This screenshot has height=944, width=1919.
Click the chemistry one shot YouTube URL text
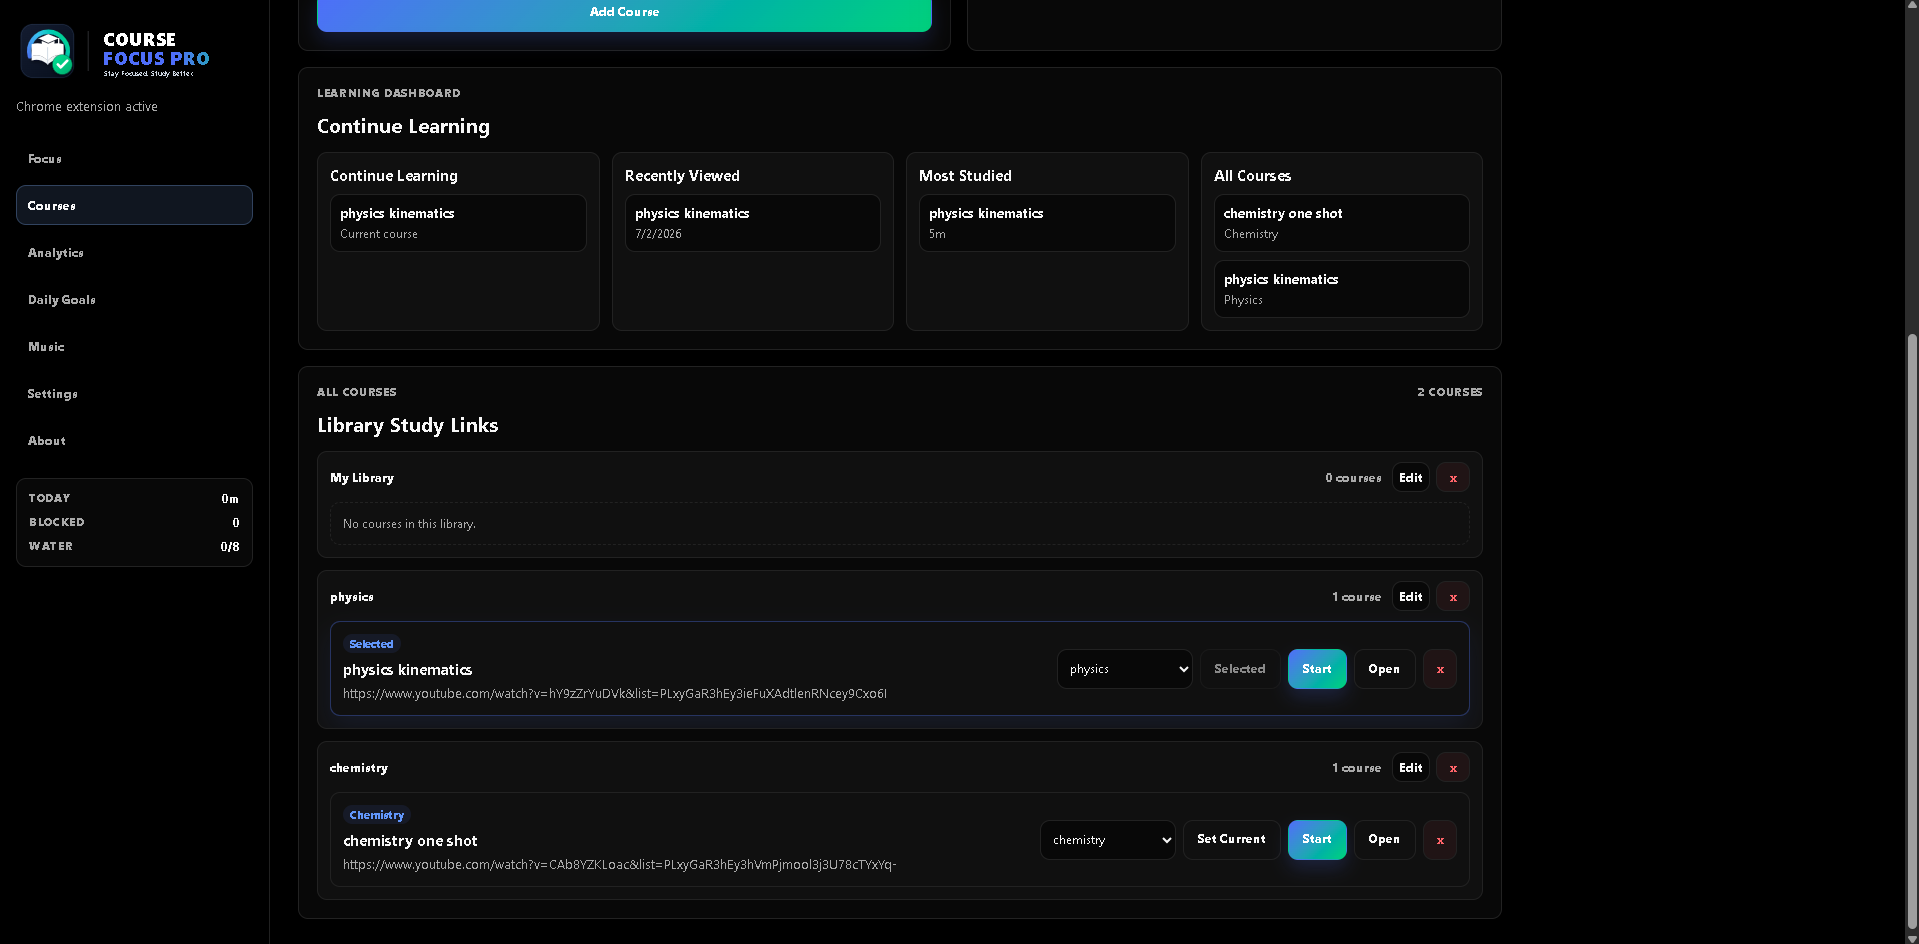[x=620, y=865]
